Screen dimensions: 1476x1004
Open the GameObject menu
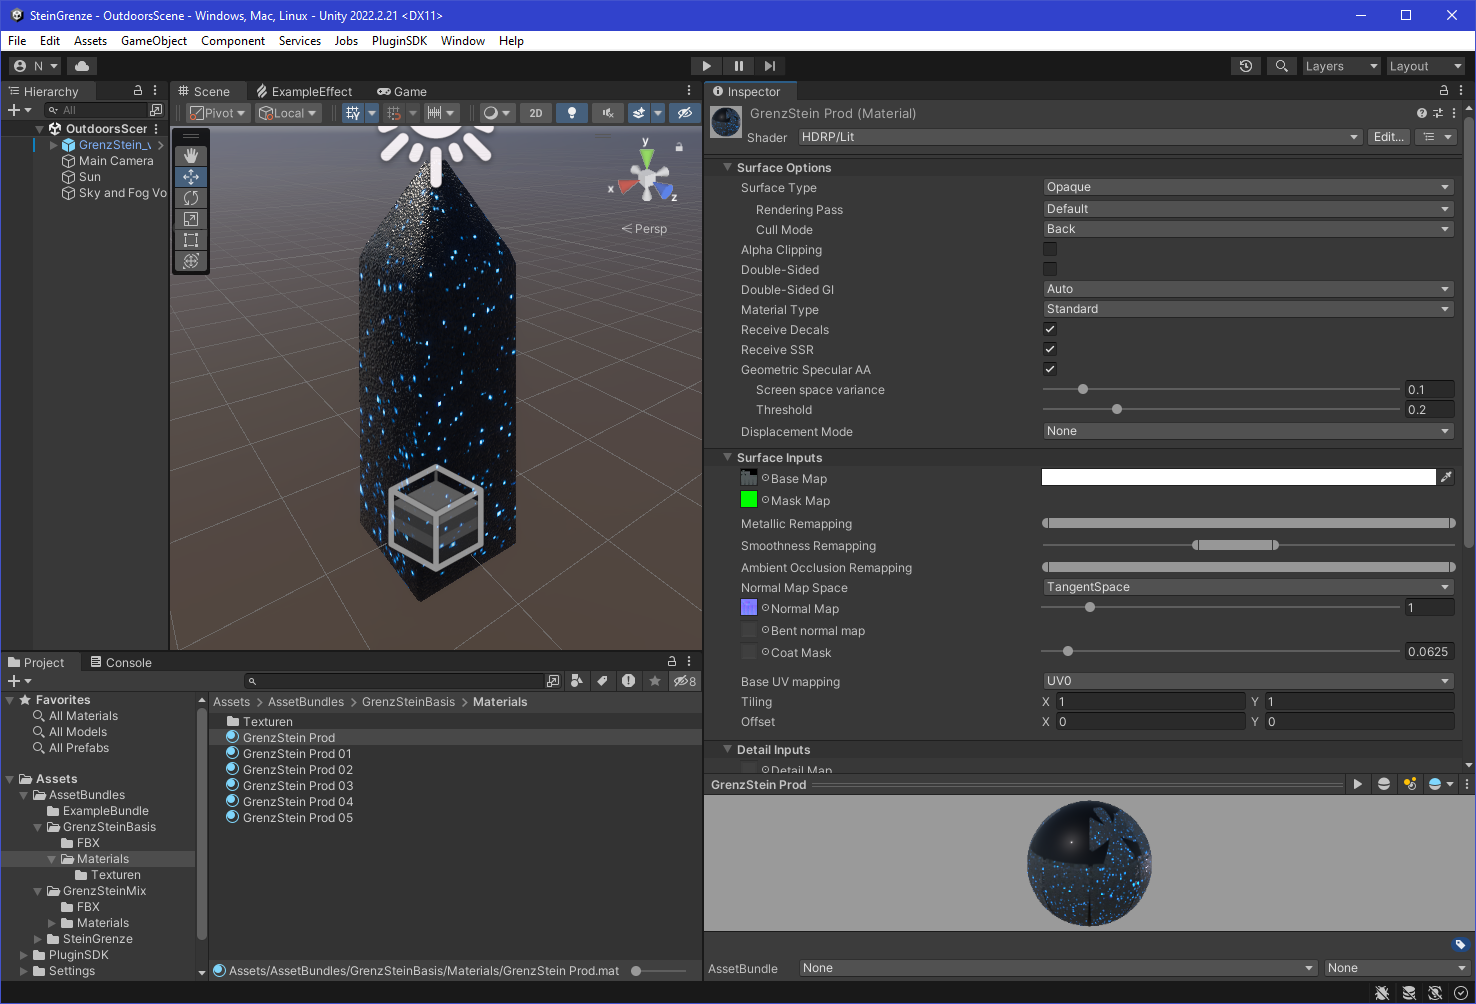coord(153,41)
